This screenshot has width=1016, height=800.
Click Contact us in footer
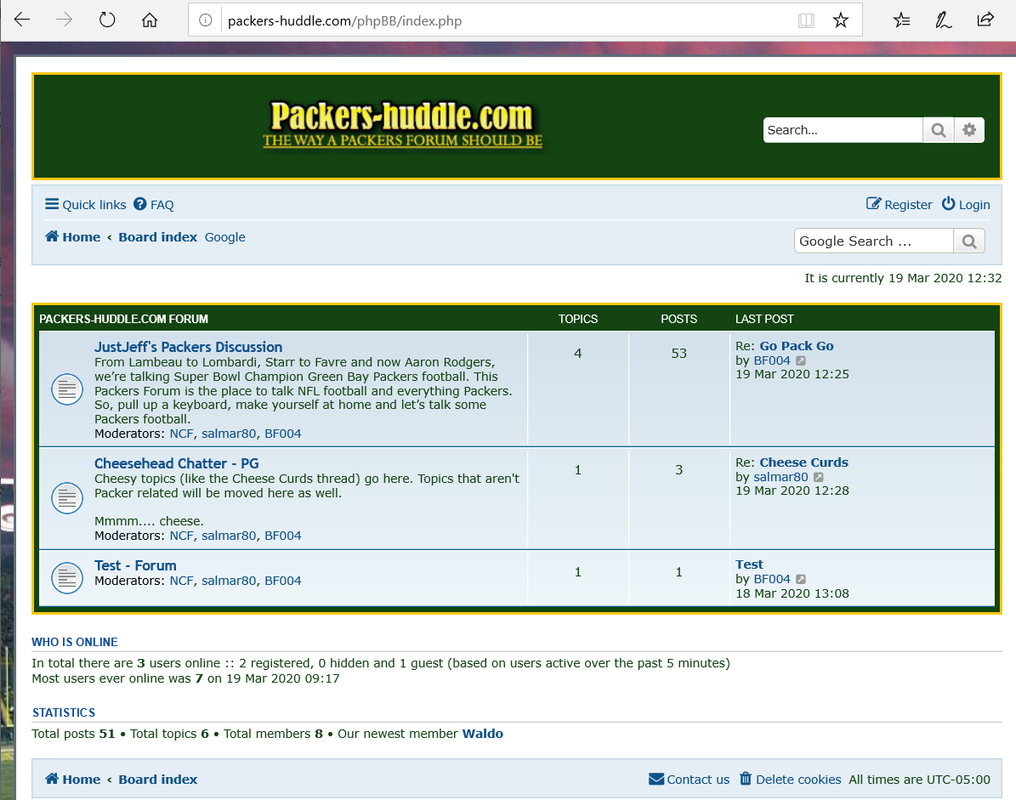point(689,779)
